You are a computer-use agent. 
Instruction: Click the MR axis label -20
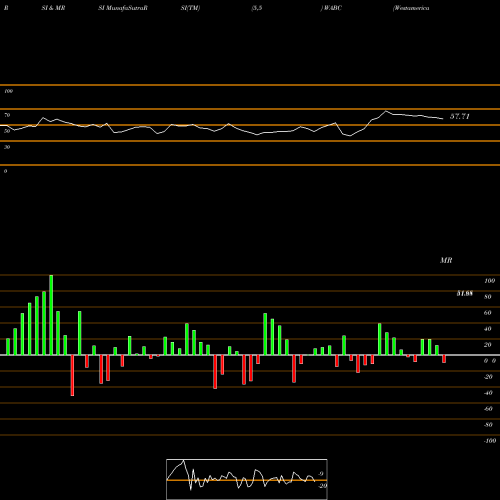[488, 377]
